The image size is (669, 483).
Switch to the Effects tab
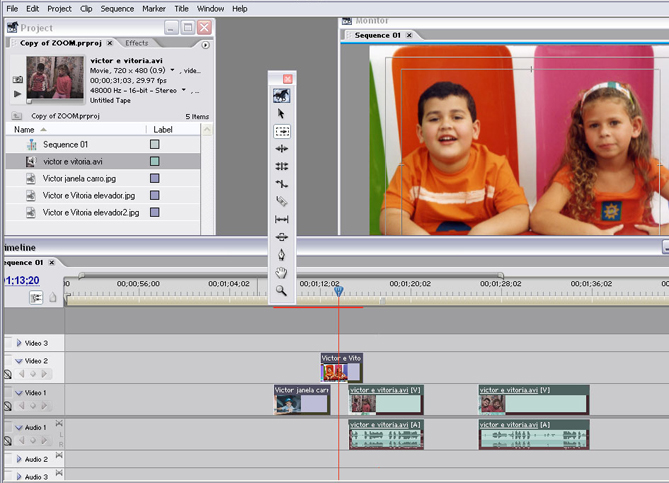click(136, 43)
